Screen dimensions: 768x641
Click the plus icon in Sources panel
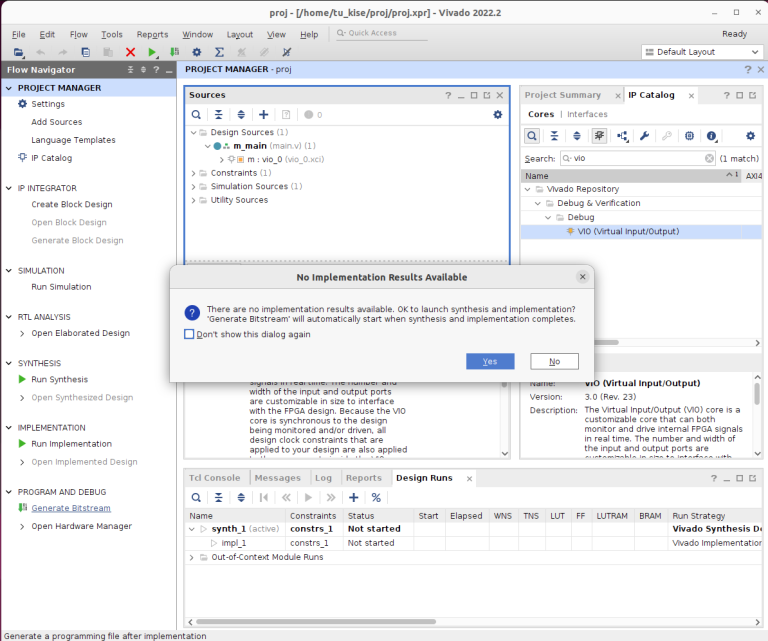click(263, 115)
